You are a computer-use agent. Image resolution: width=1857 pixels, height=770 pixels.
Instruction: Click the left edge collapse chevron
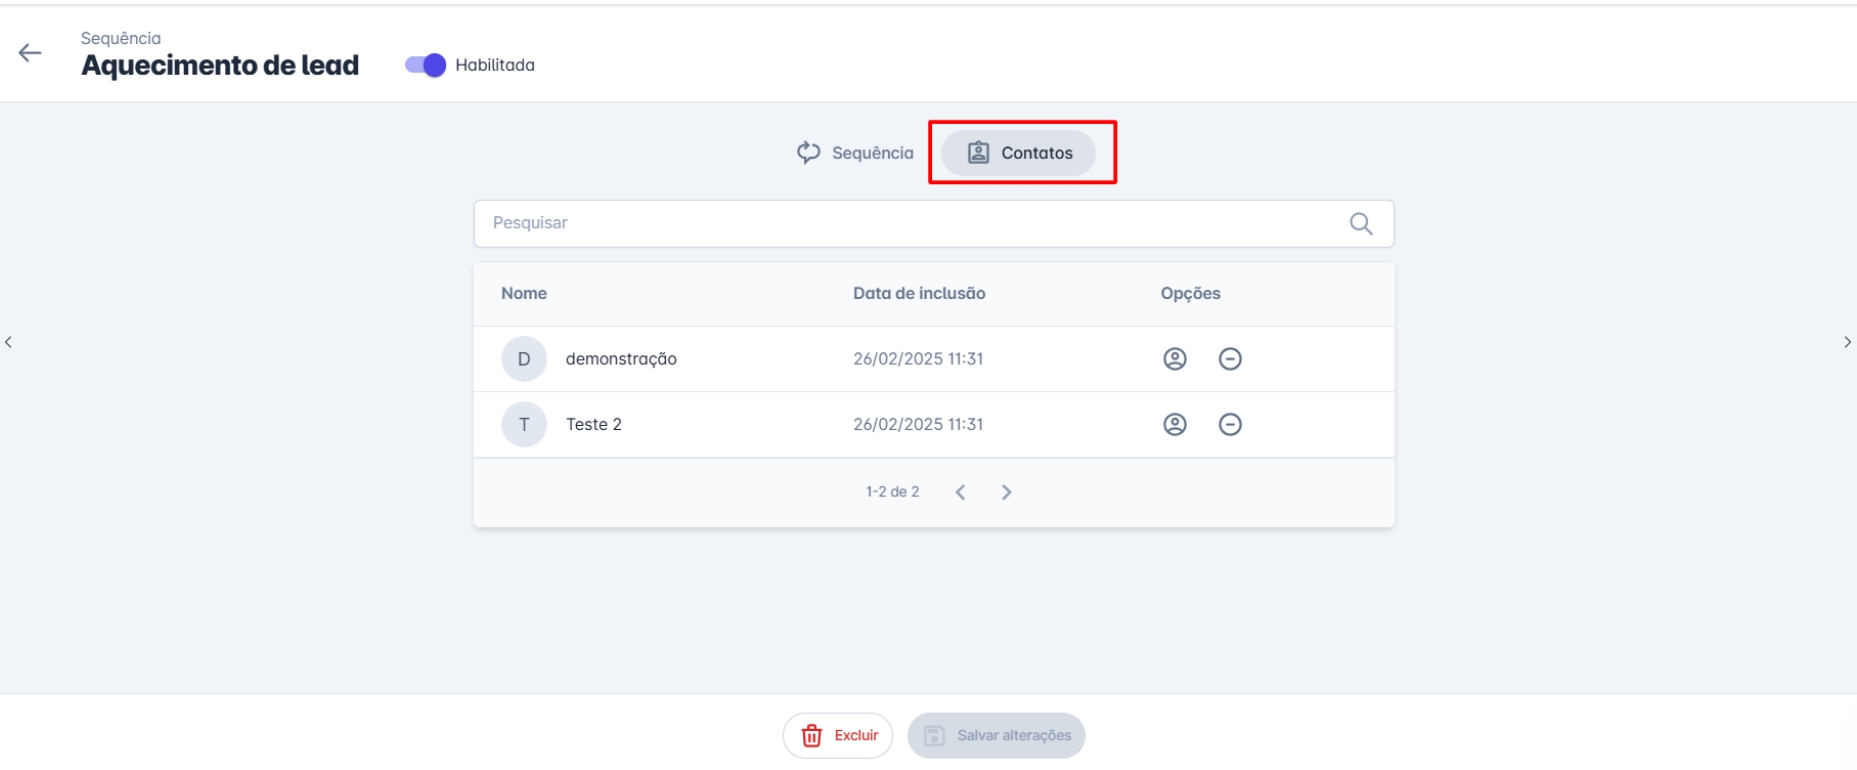coord(9,342)
